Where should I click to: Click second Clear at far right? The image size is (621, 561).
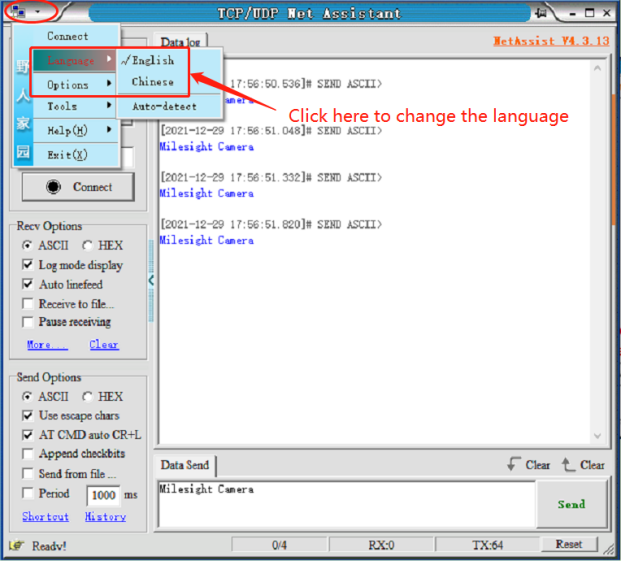pyautogui.click(x=592, y=465)
